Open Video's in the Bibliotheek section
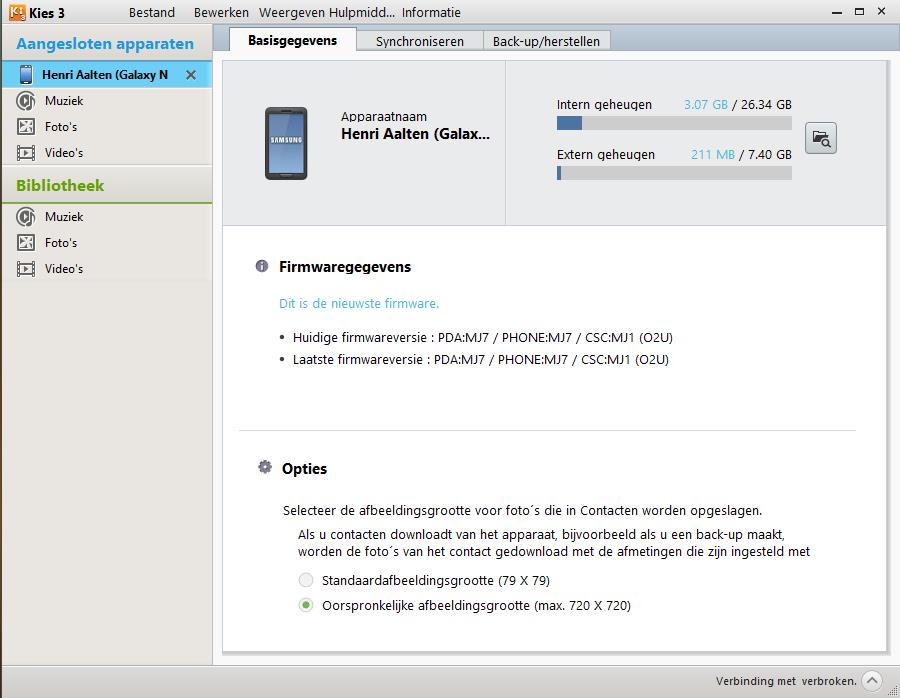Screen dimensions: 900x698 pyautogui.click(x=63, y=269)
